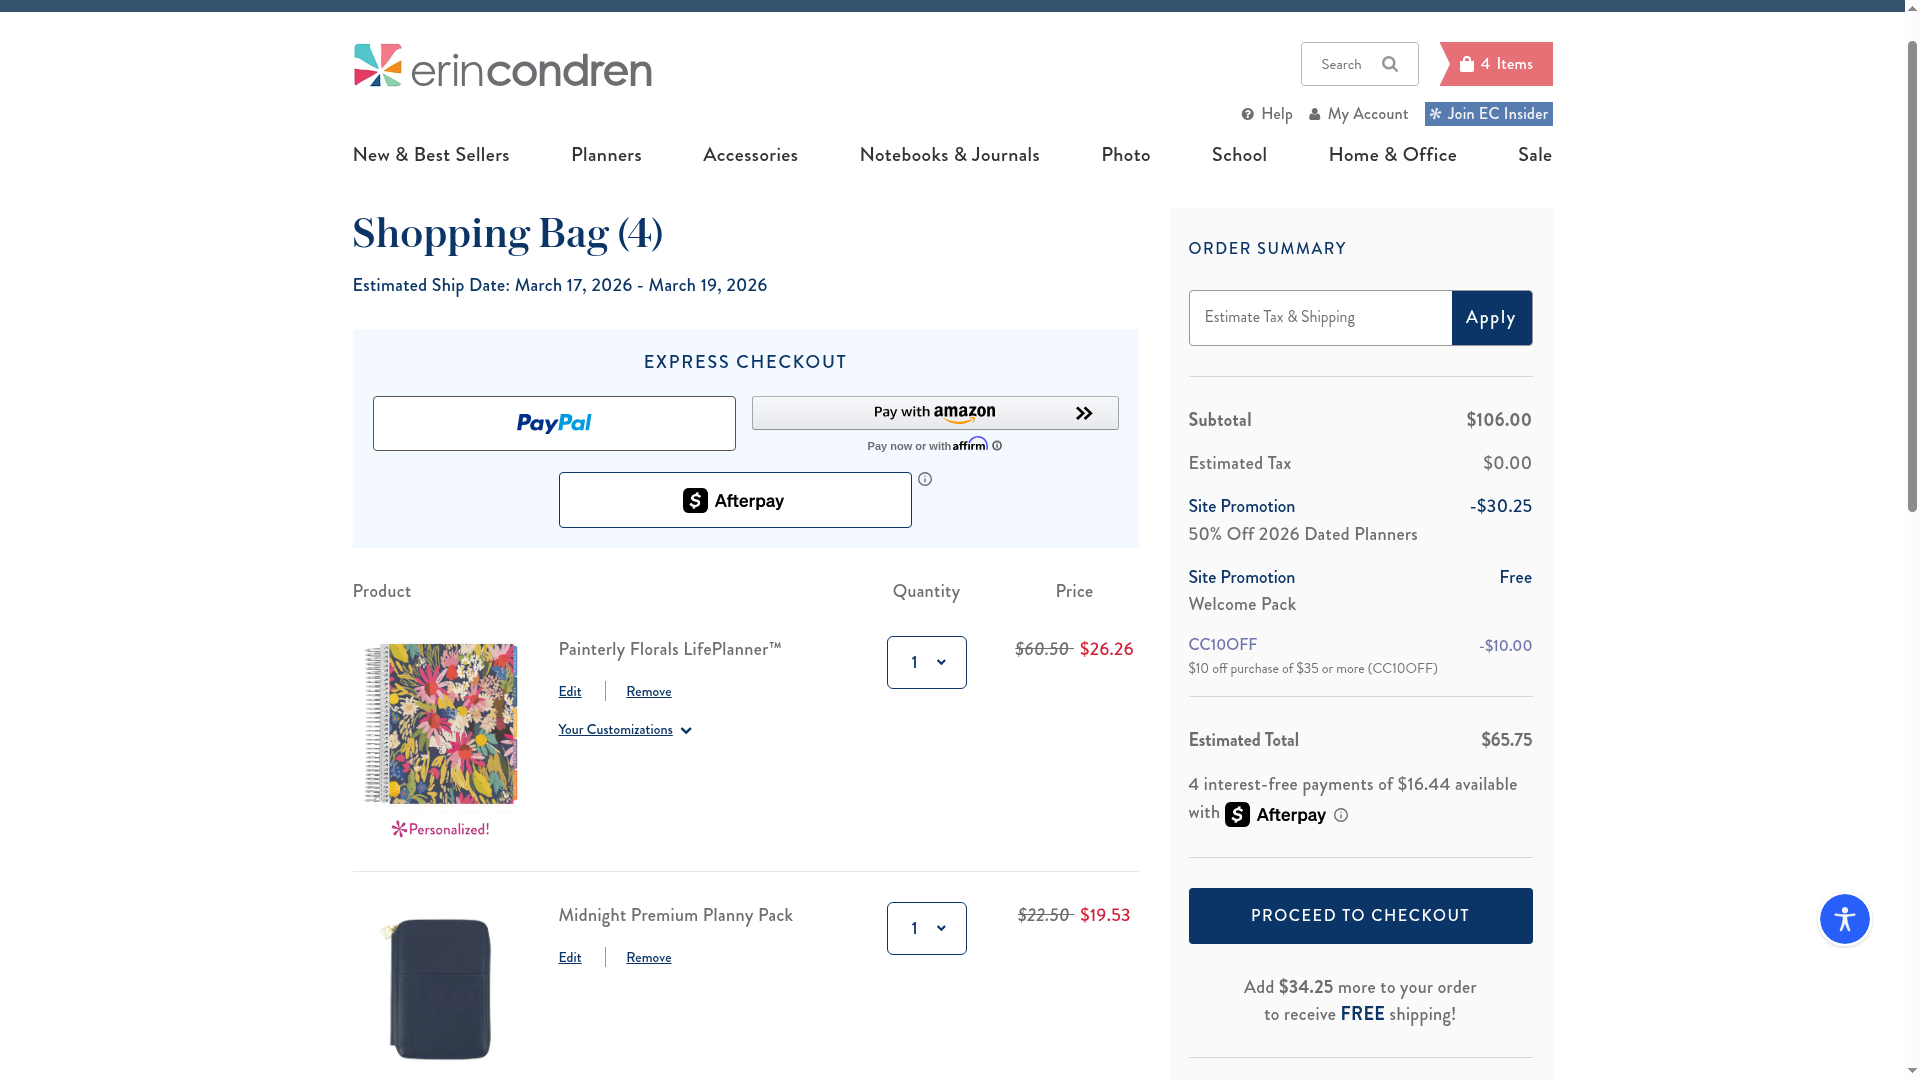Open the Planners menu
Screen dimensions: 1920x1080
tap(606, 155)
